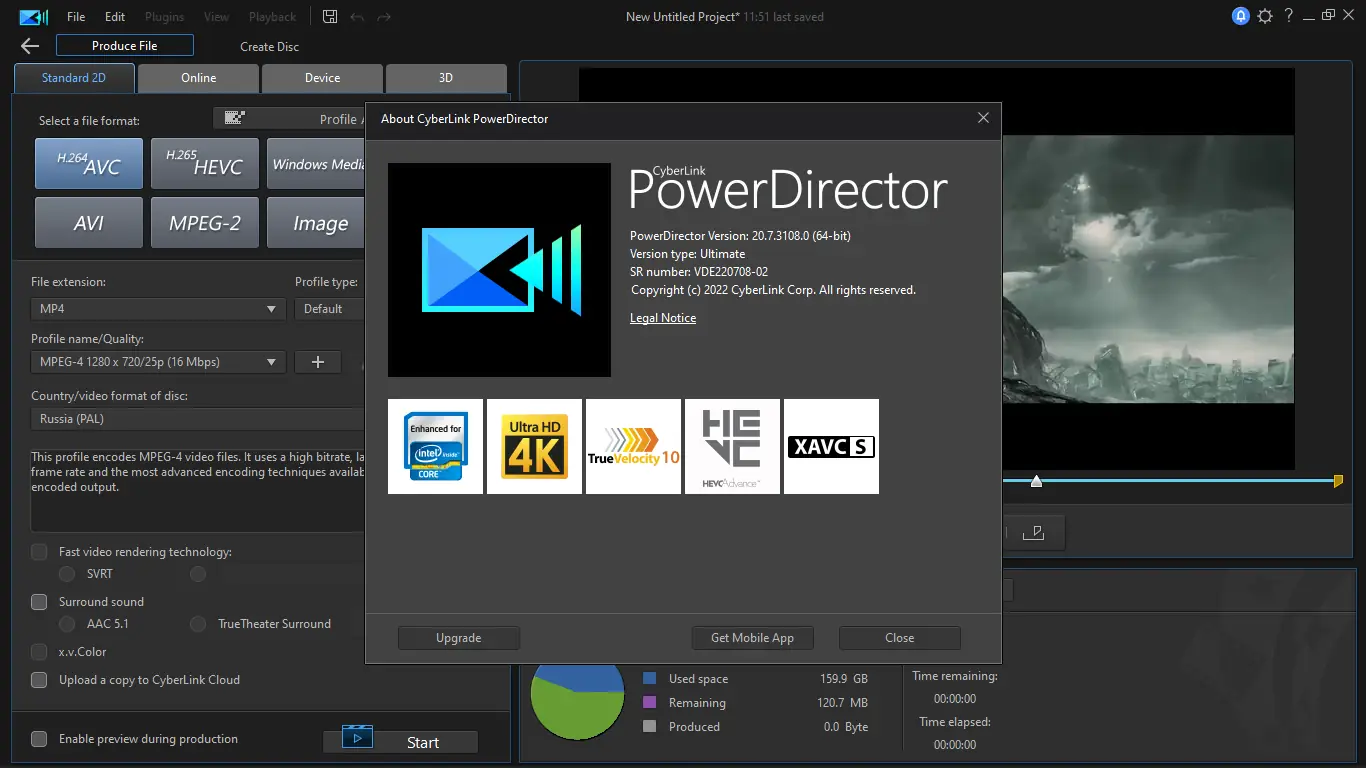
Task: Select the H.265 HEVC file format
Action: click(x=205, y=163)
